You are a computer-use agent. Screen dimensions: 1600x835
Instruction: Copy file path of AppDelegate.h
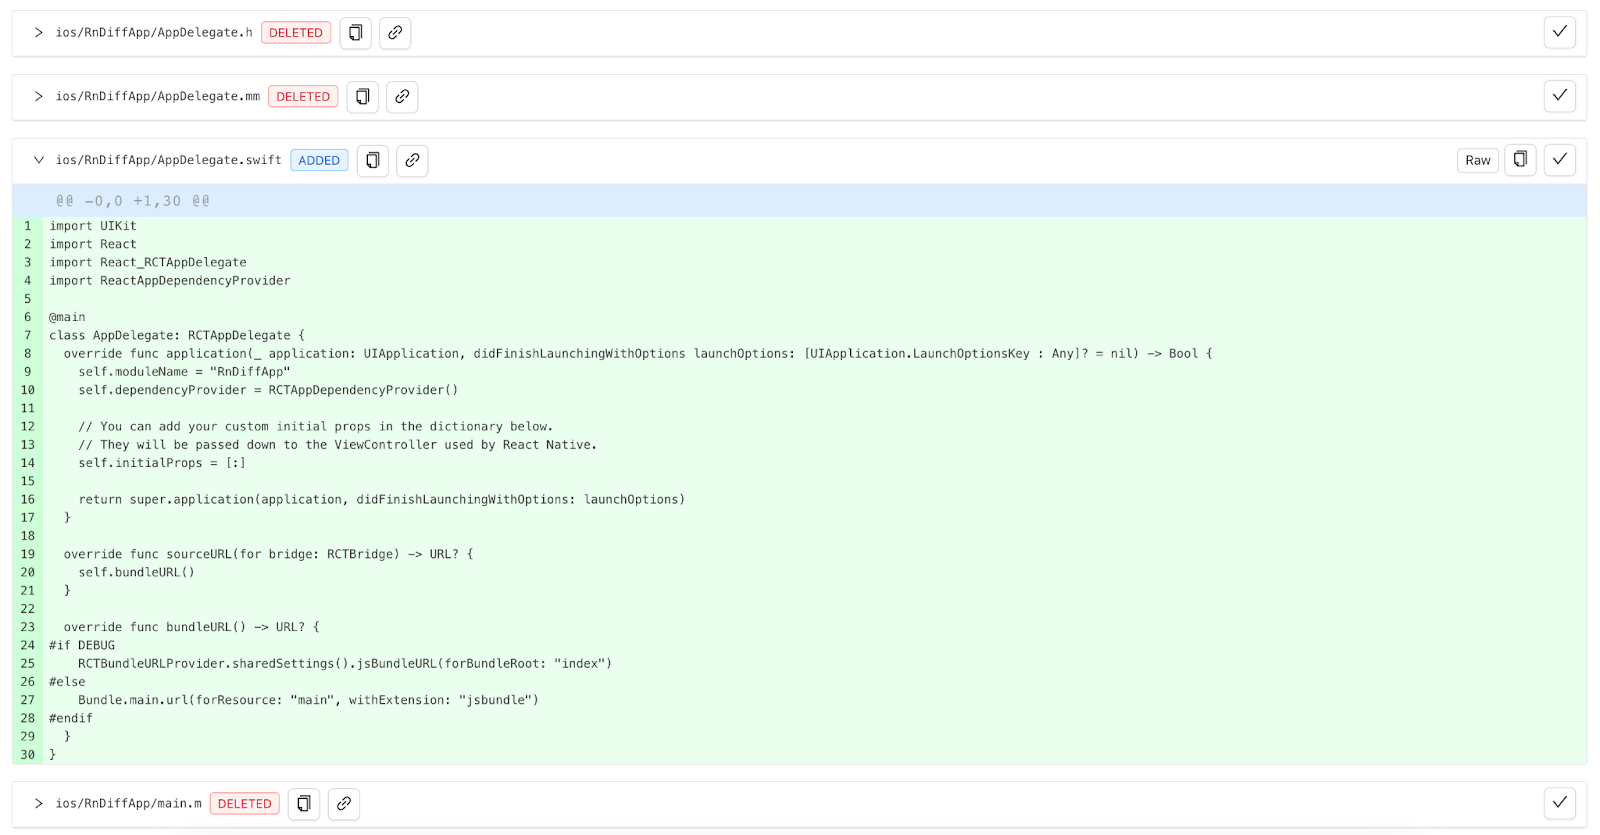355,33
